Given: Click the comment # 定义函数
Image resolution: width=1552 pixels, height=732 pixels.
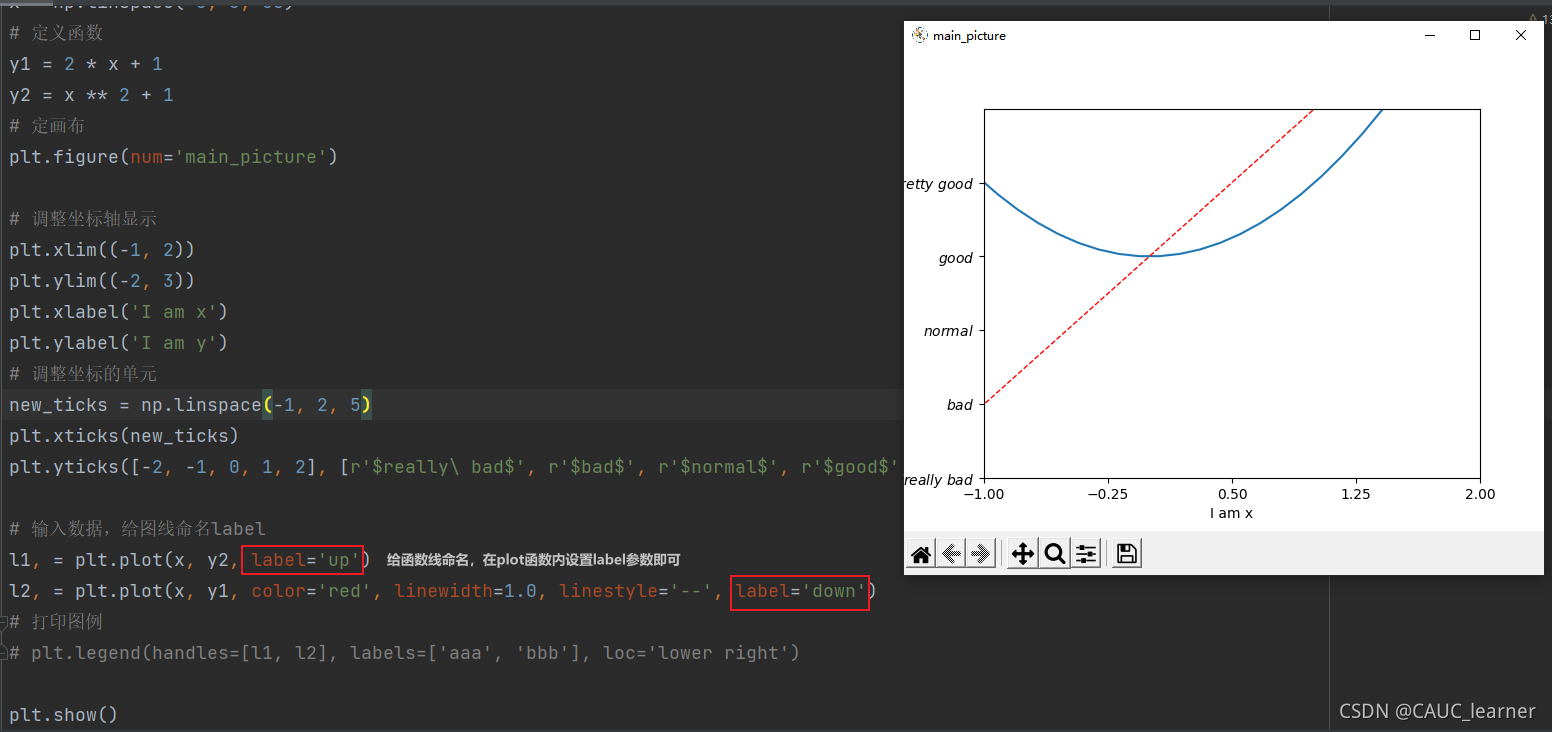Looking at the screenshot, I should tap(56, 33).
